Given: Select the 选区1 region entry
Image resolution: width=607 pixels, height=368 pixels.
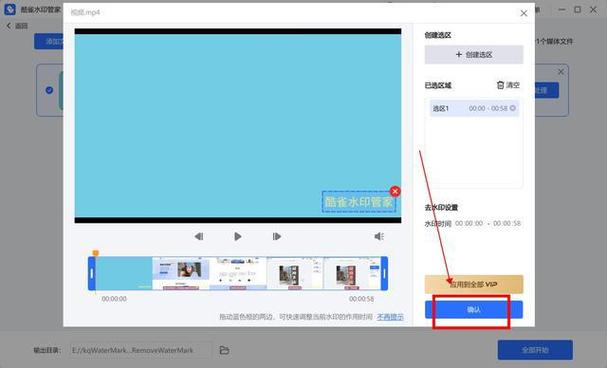Looking at the screenshot, I should pyautogui.click(x=474, y=108).
